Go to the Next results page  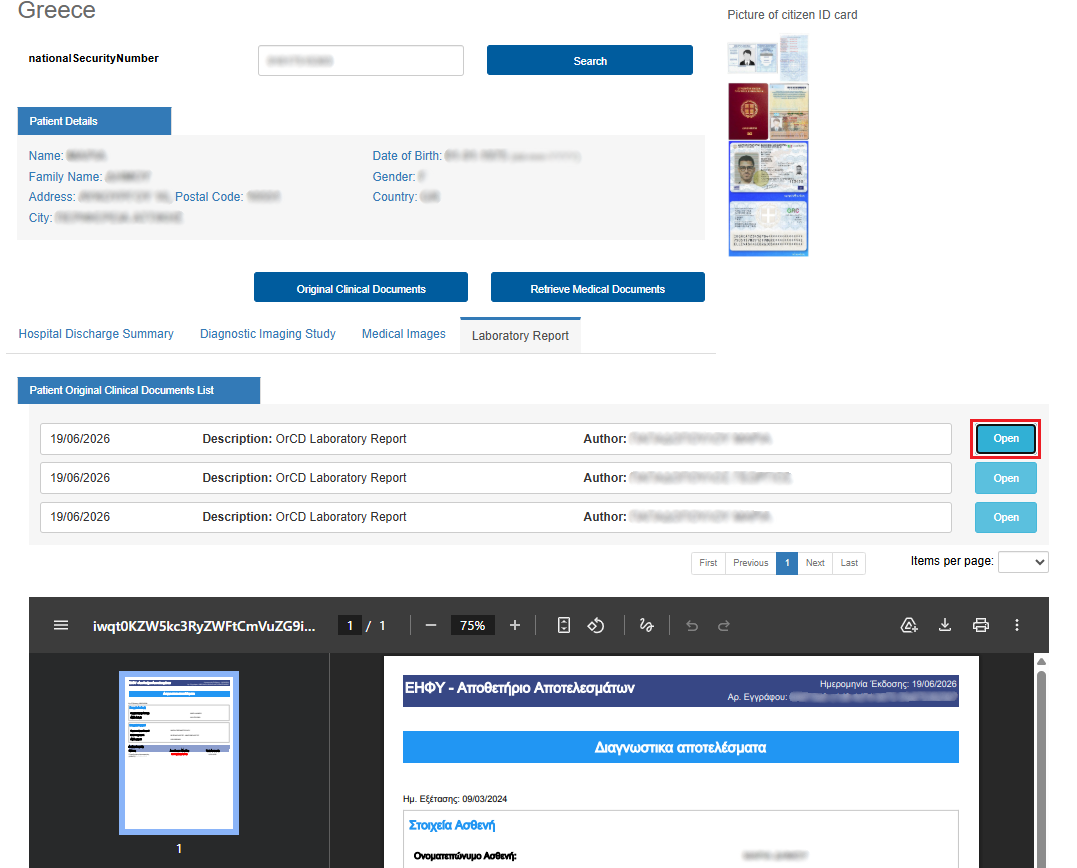point(815,563)
